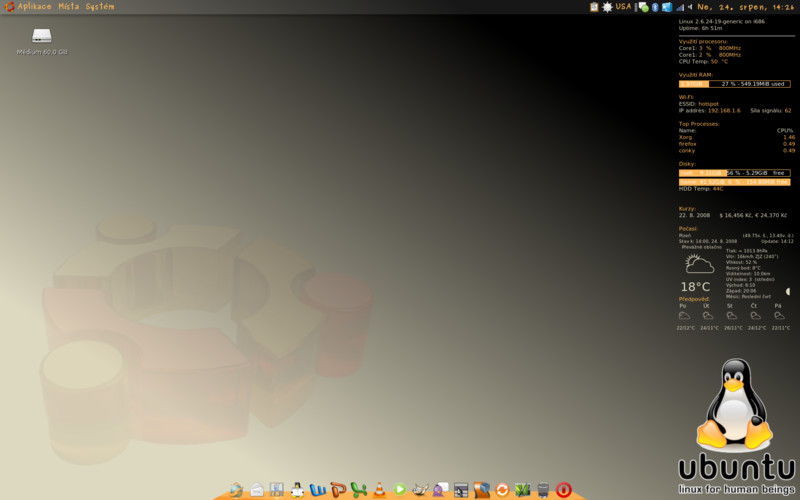Click the red power shutdown icon
The image size is (800, 500).
tap(563, 490)
